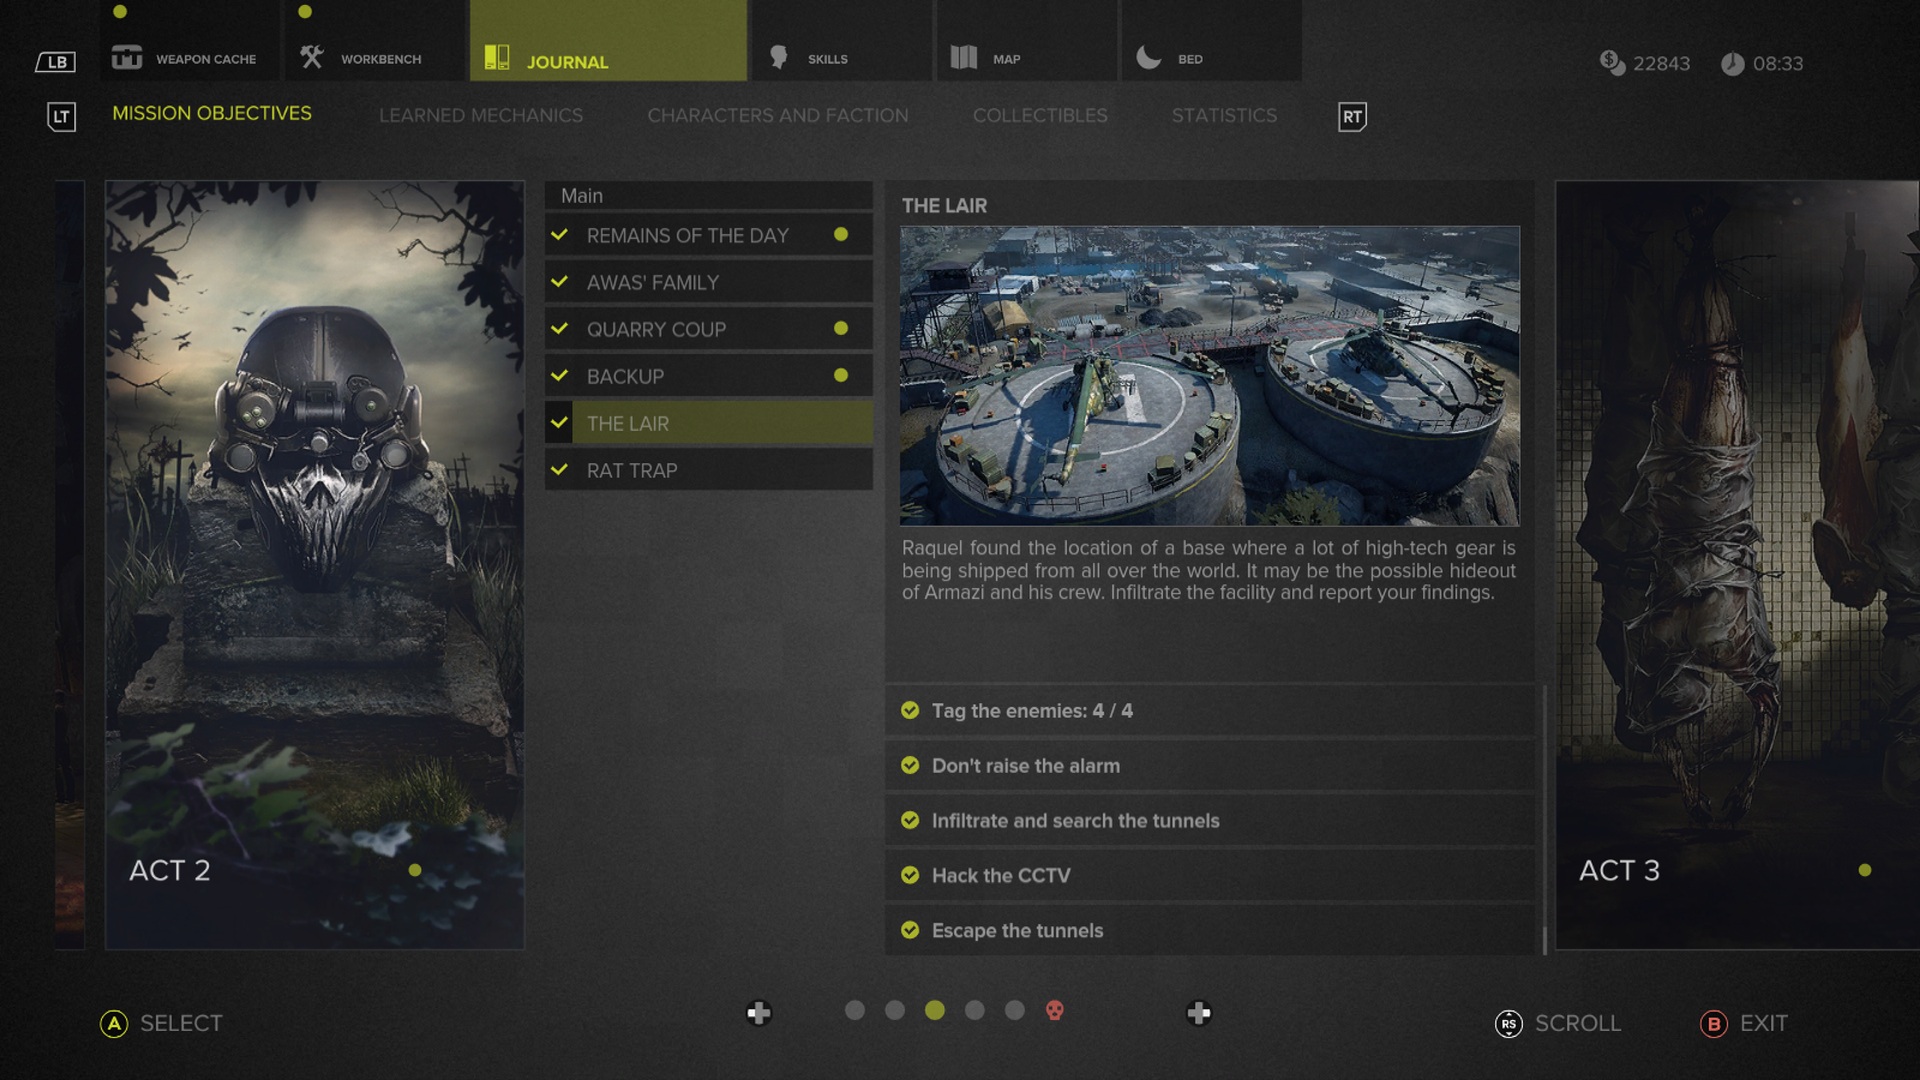Select Mission Objectives sub-tab
Screen dimensions: 1920x1080
(212, 114)
